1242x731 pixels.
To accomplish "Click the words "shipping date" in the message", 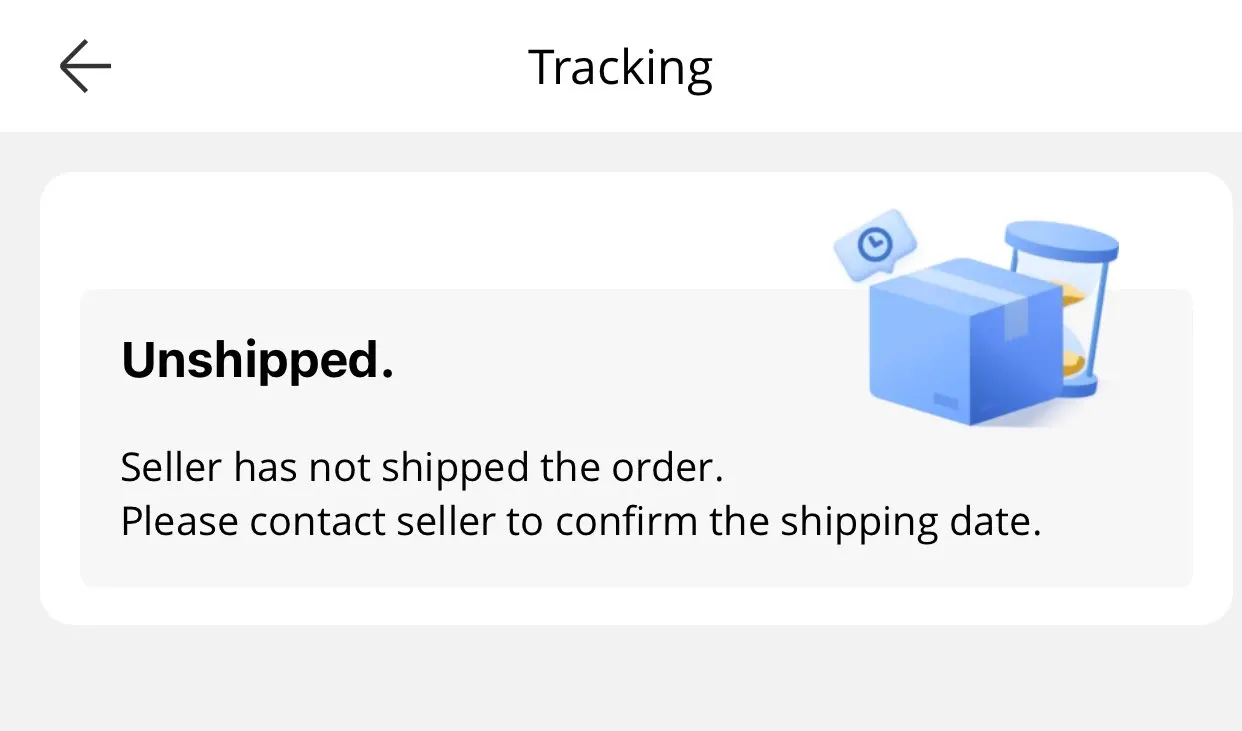I will click(910, 522).
